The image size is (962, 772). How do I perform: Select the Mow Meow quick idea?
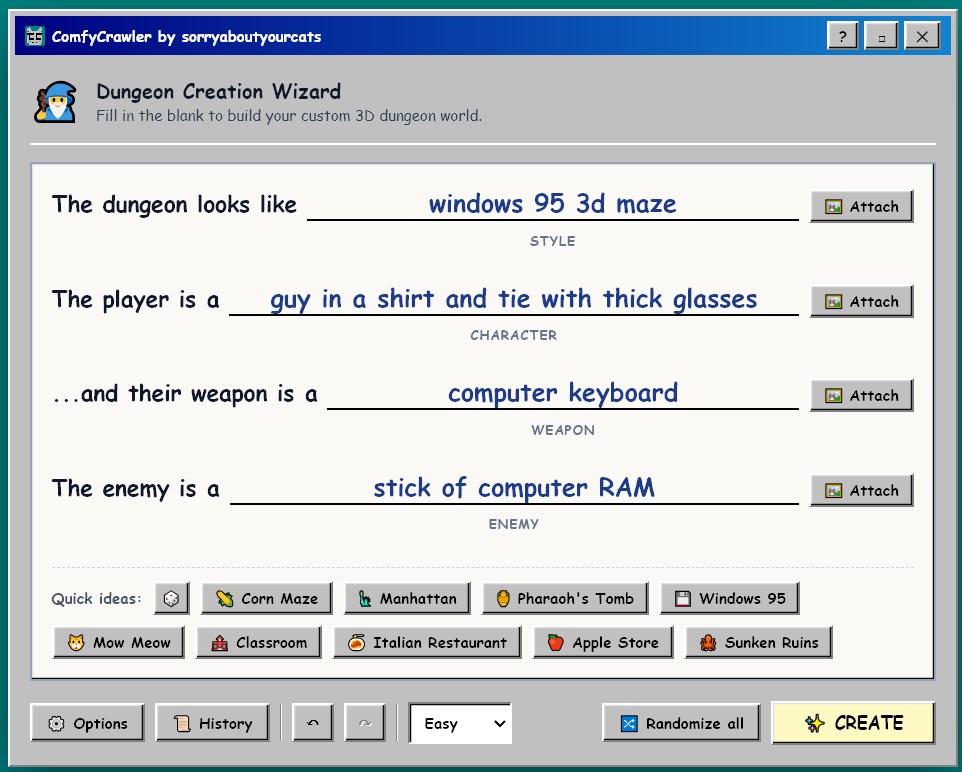pos(119,643)
